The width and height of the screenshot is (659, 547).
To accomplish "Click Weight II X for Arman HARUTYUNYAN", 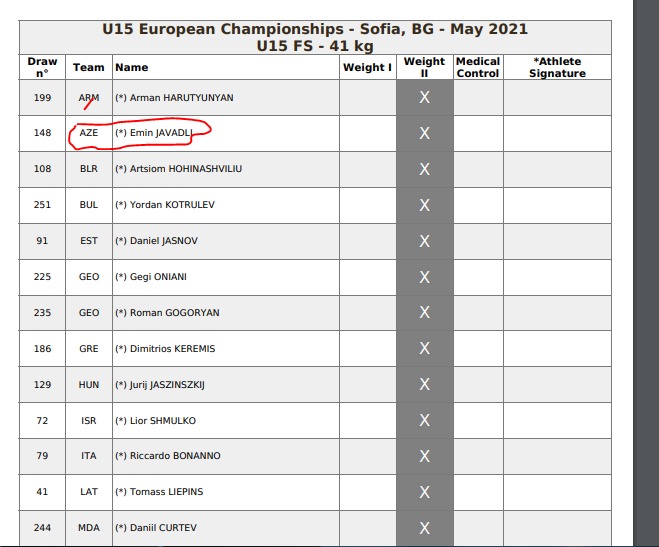I will tap(424, 97).
